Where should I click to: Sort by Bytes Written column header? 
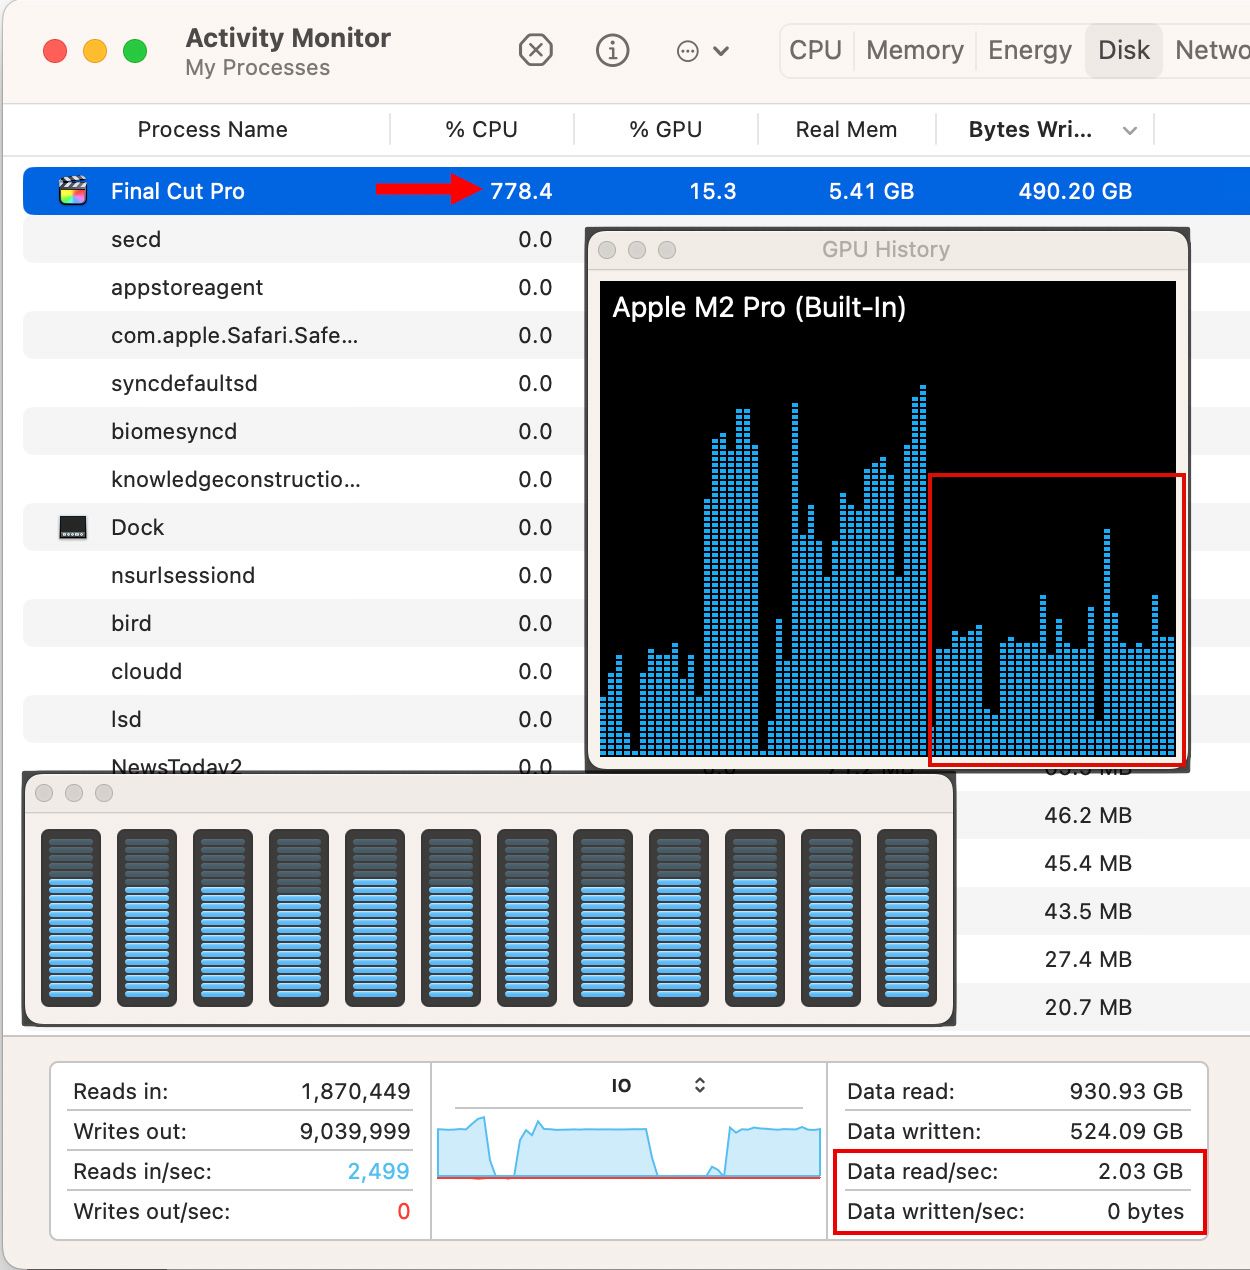pyautogui.click(x=1030, y=129)
